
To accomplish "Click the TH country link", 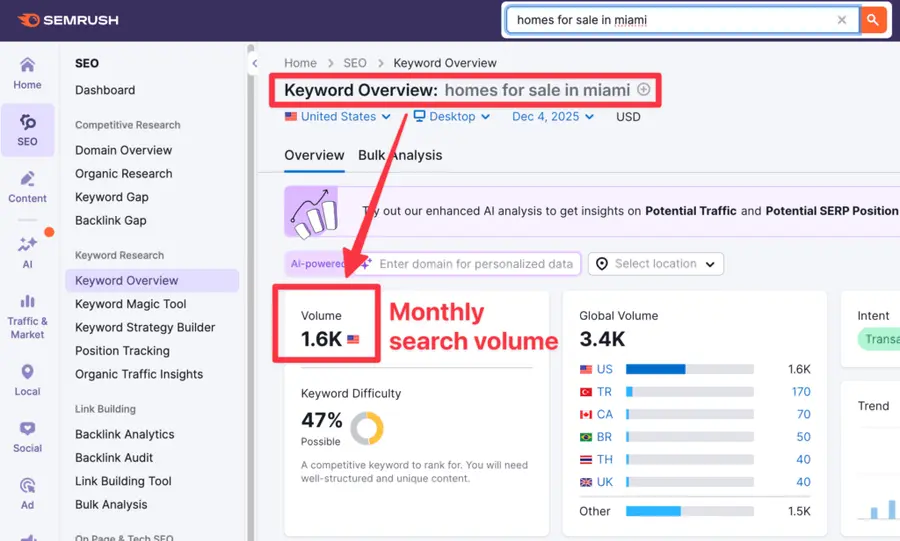I will click(604, 460).
